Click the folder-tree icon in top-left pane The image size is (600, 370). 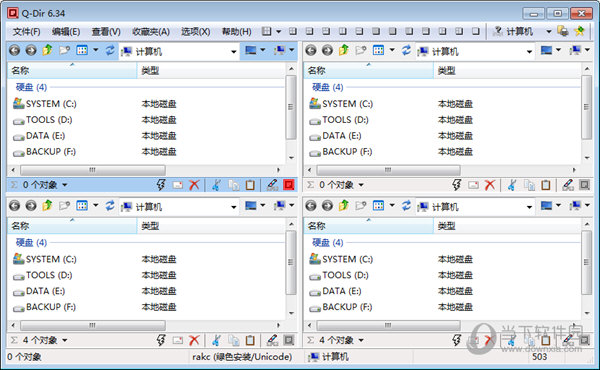(x=64, y=50)
